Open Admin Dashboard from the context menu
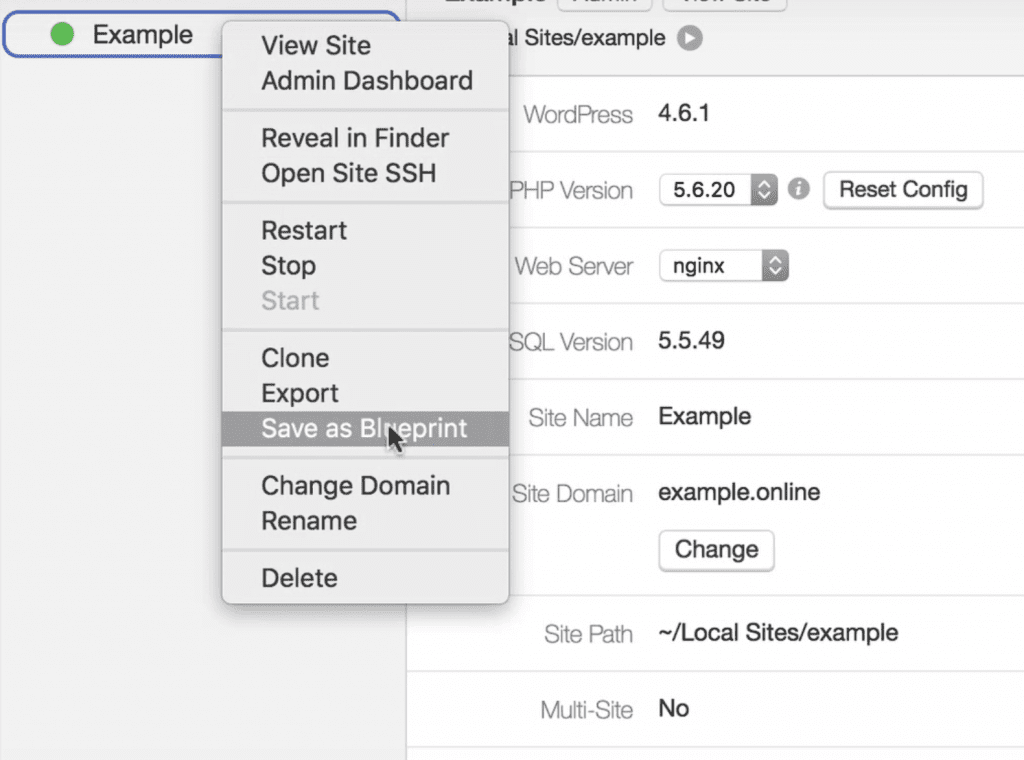Screen dimensions: 1024x760 [x=367, y=81]
